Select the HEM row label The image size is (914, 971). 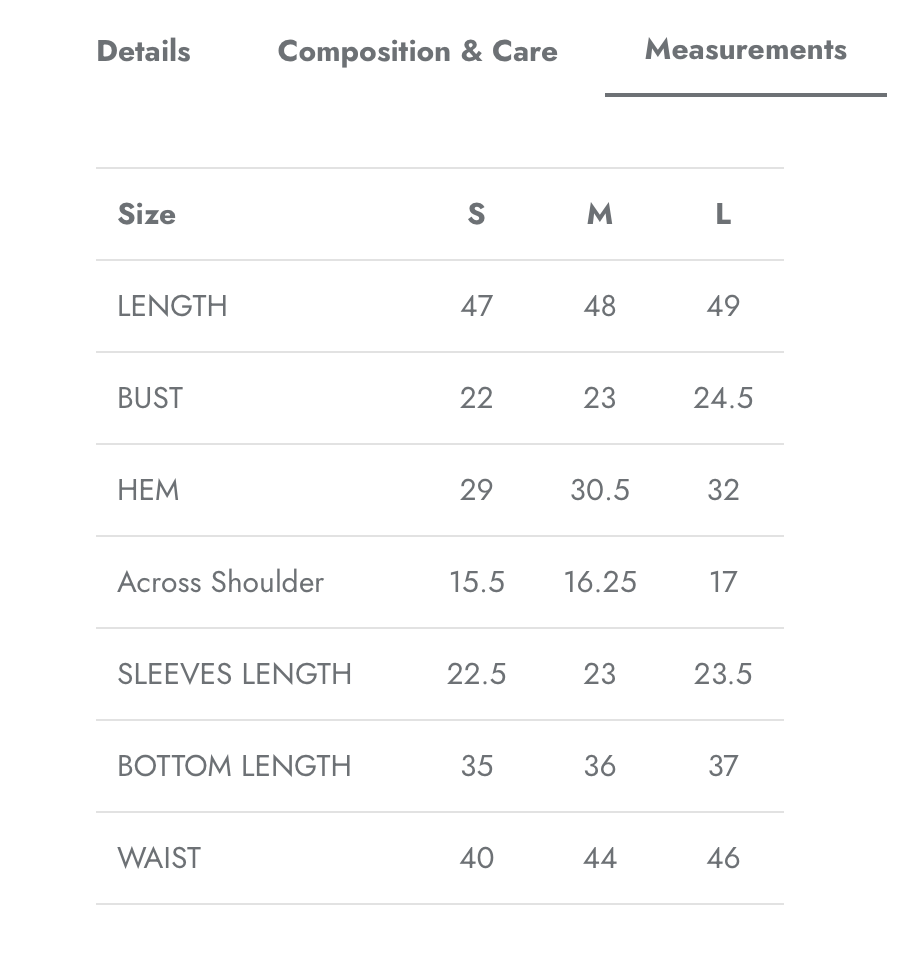[148, 490]
